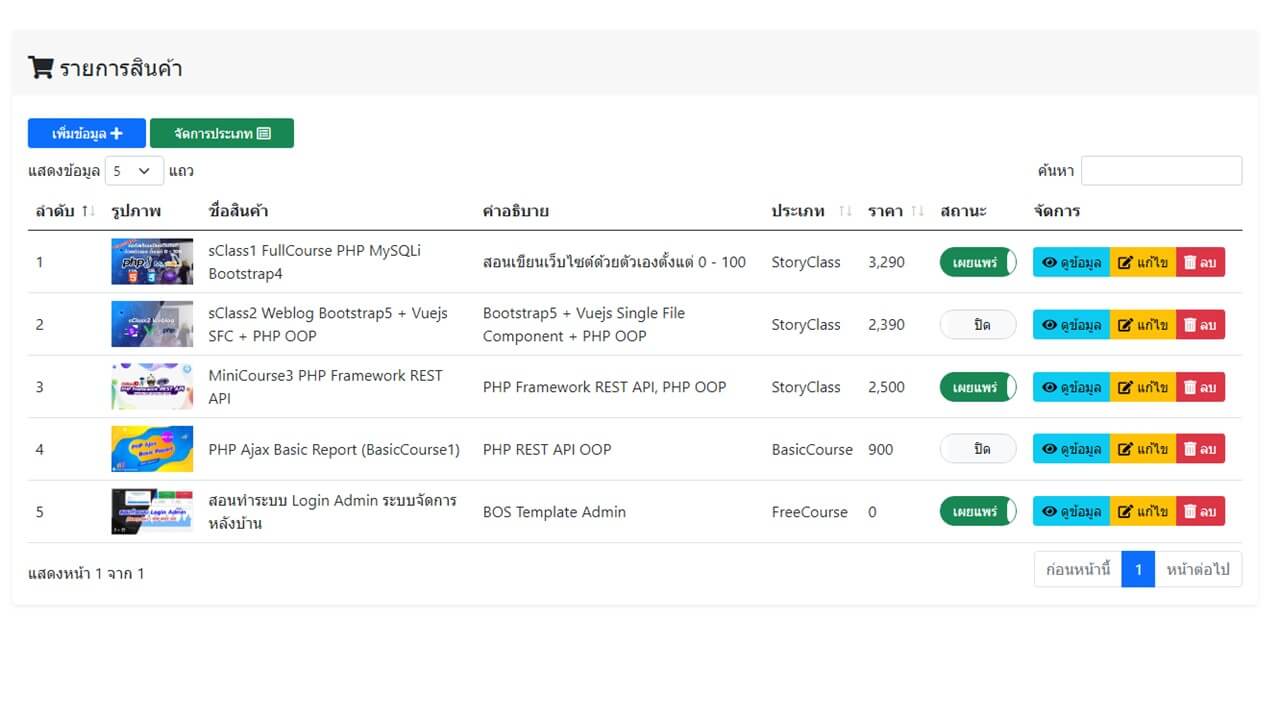Go to next page with หน้าต่อไป

click(x=1198, y=569)
